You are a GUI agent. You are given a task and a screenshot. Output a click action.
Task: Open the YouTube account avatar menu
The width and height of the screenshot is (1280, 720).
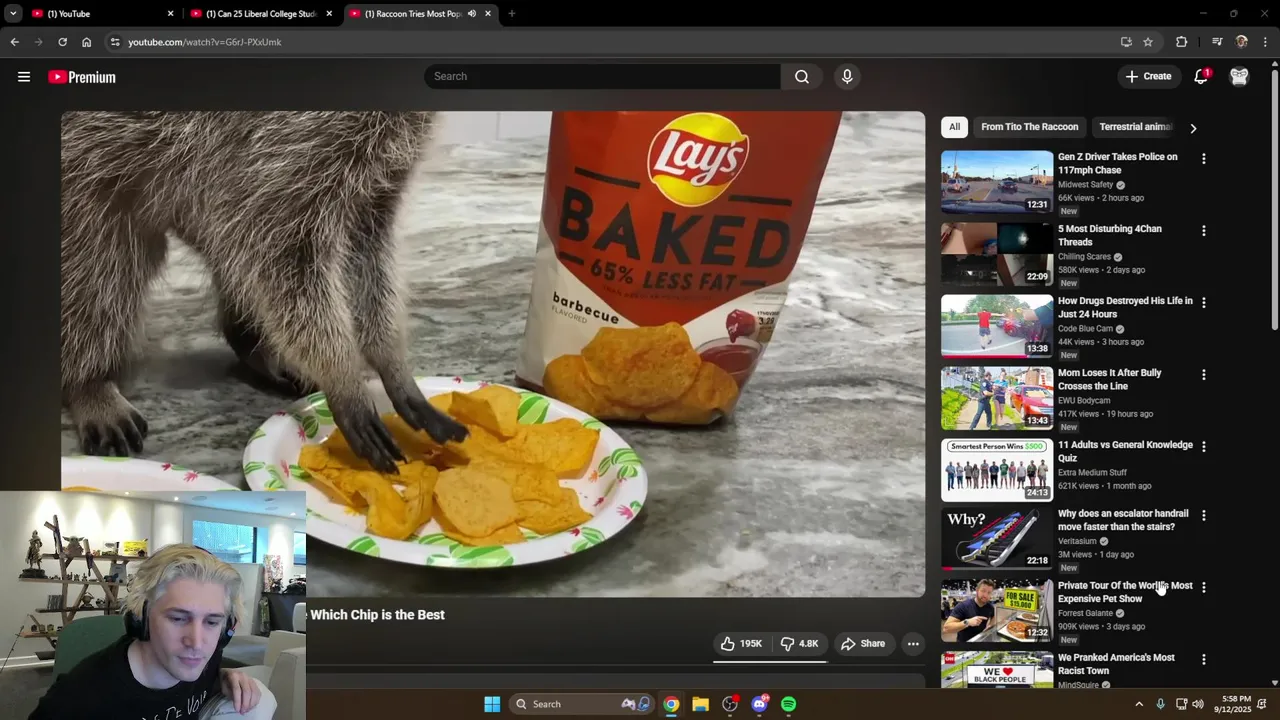(x=1239, y=77)
